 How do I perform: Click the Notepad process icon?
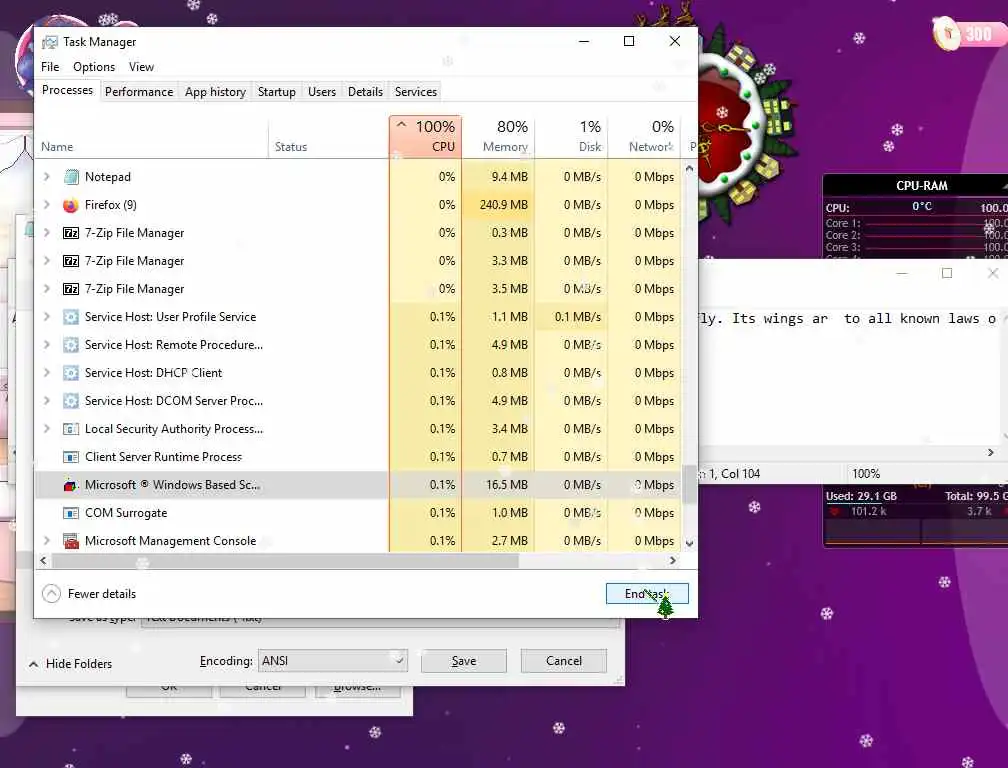coord(71,177)
